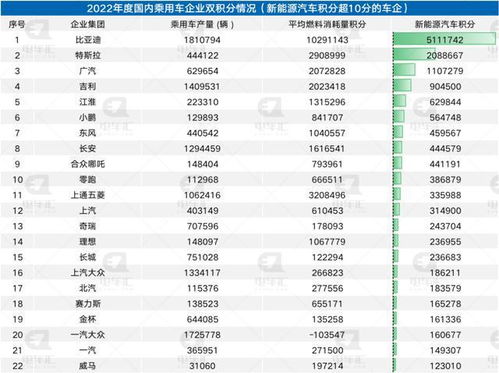Click fuel credit value 655171

pos(327,304)
